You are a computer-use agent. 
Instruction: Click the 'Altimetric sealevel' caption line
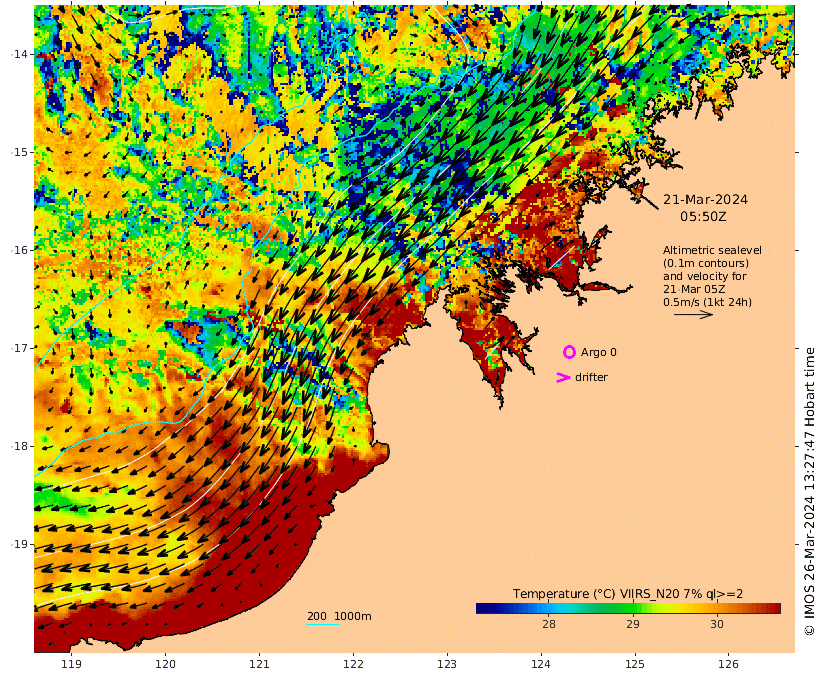(712, 250)
